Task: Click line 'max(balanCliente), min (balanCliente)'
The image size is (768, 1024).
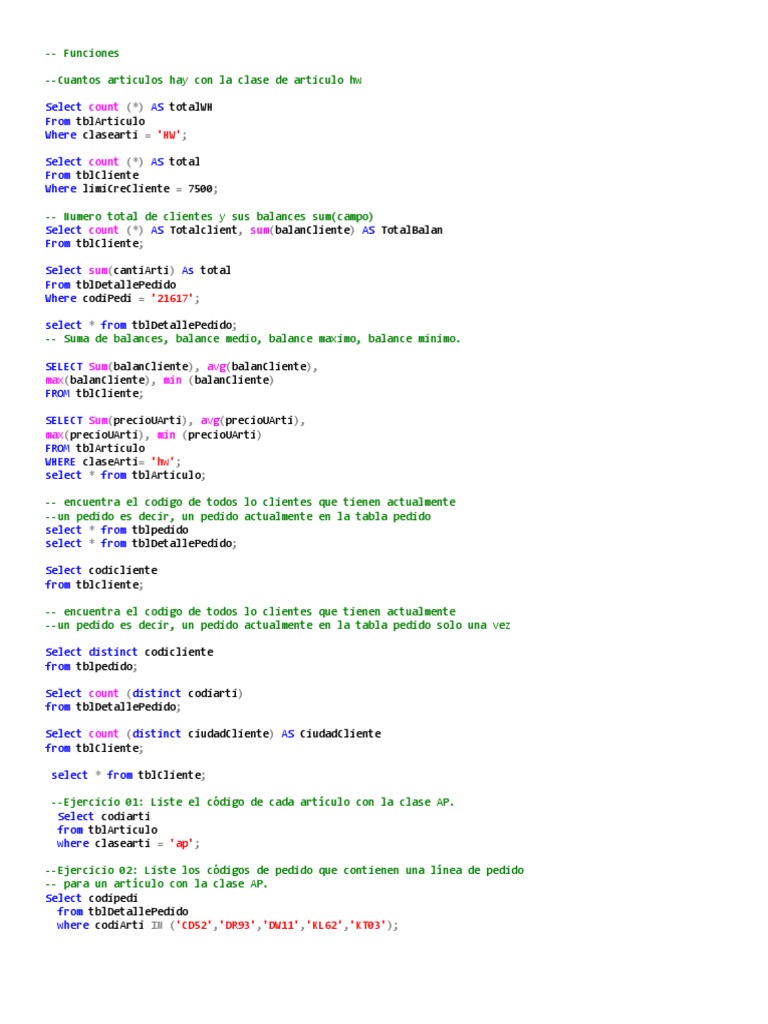Action: pyautogui.click(x=159, y=380)
